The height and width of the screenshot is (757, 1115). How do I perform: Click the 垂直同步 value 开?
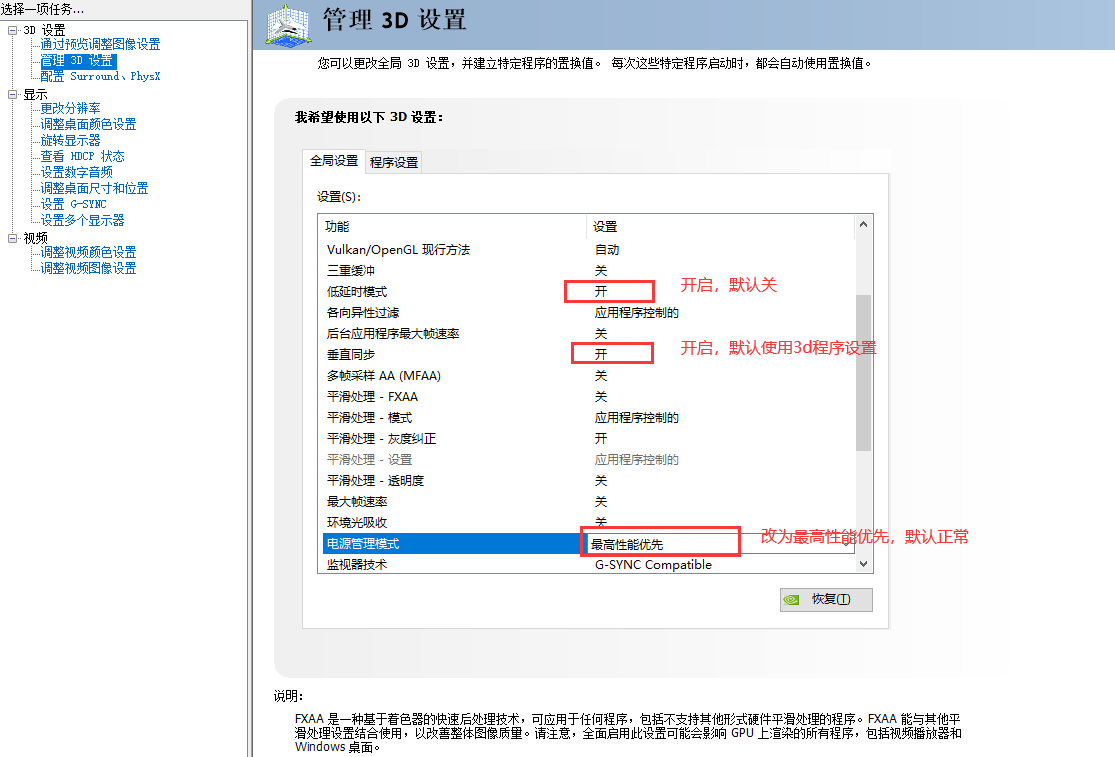[x=601, y=355]
